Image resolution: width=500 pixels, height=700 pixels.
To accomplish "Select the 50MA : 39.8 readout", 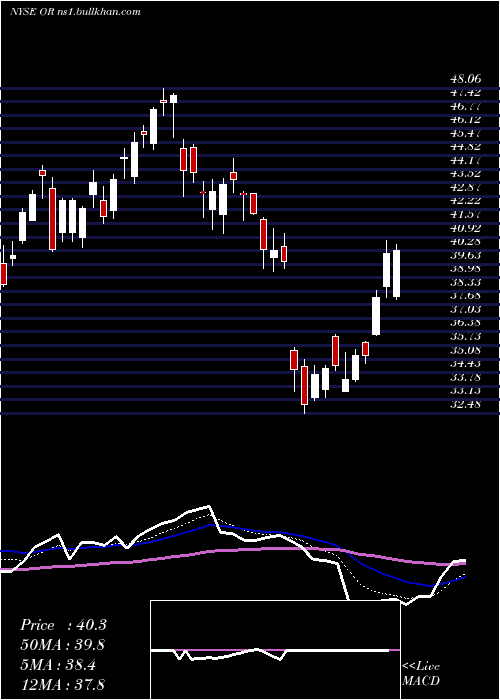I will [63, 645].
